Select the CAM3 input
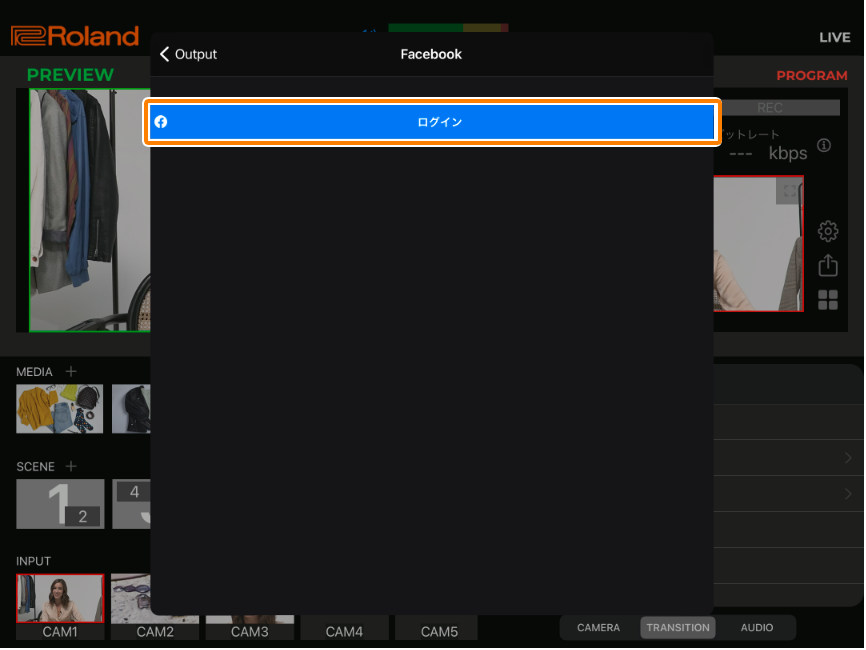This screenshot has height=650, width=866. (250, 628)
